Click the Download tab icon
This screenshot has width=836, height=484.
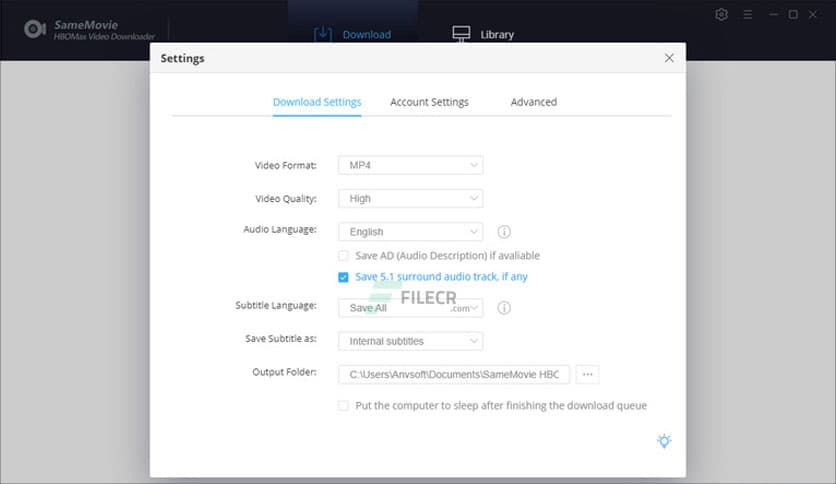[323, 34]
